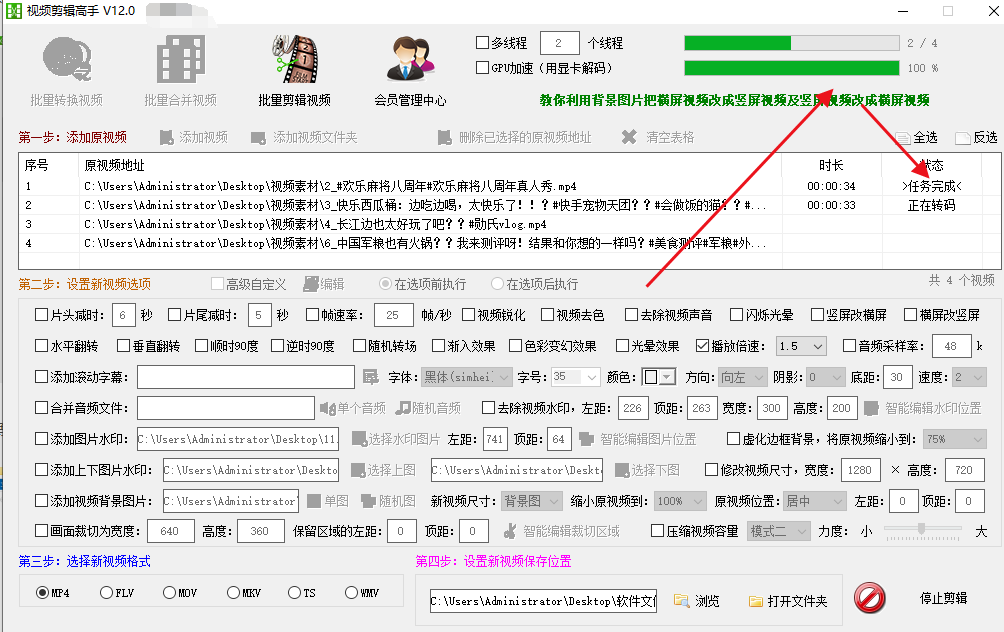Toggle 水平翻转 checkbox
This screenshot has height=632, width=1004.
(42, 346)
